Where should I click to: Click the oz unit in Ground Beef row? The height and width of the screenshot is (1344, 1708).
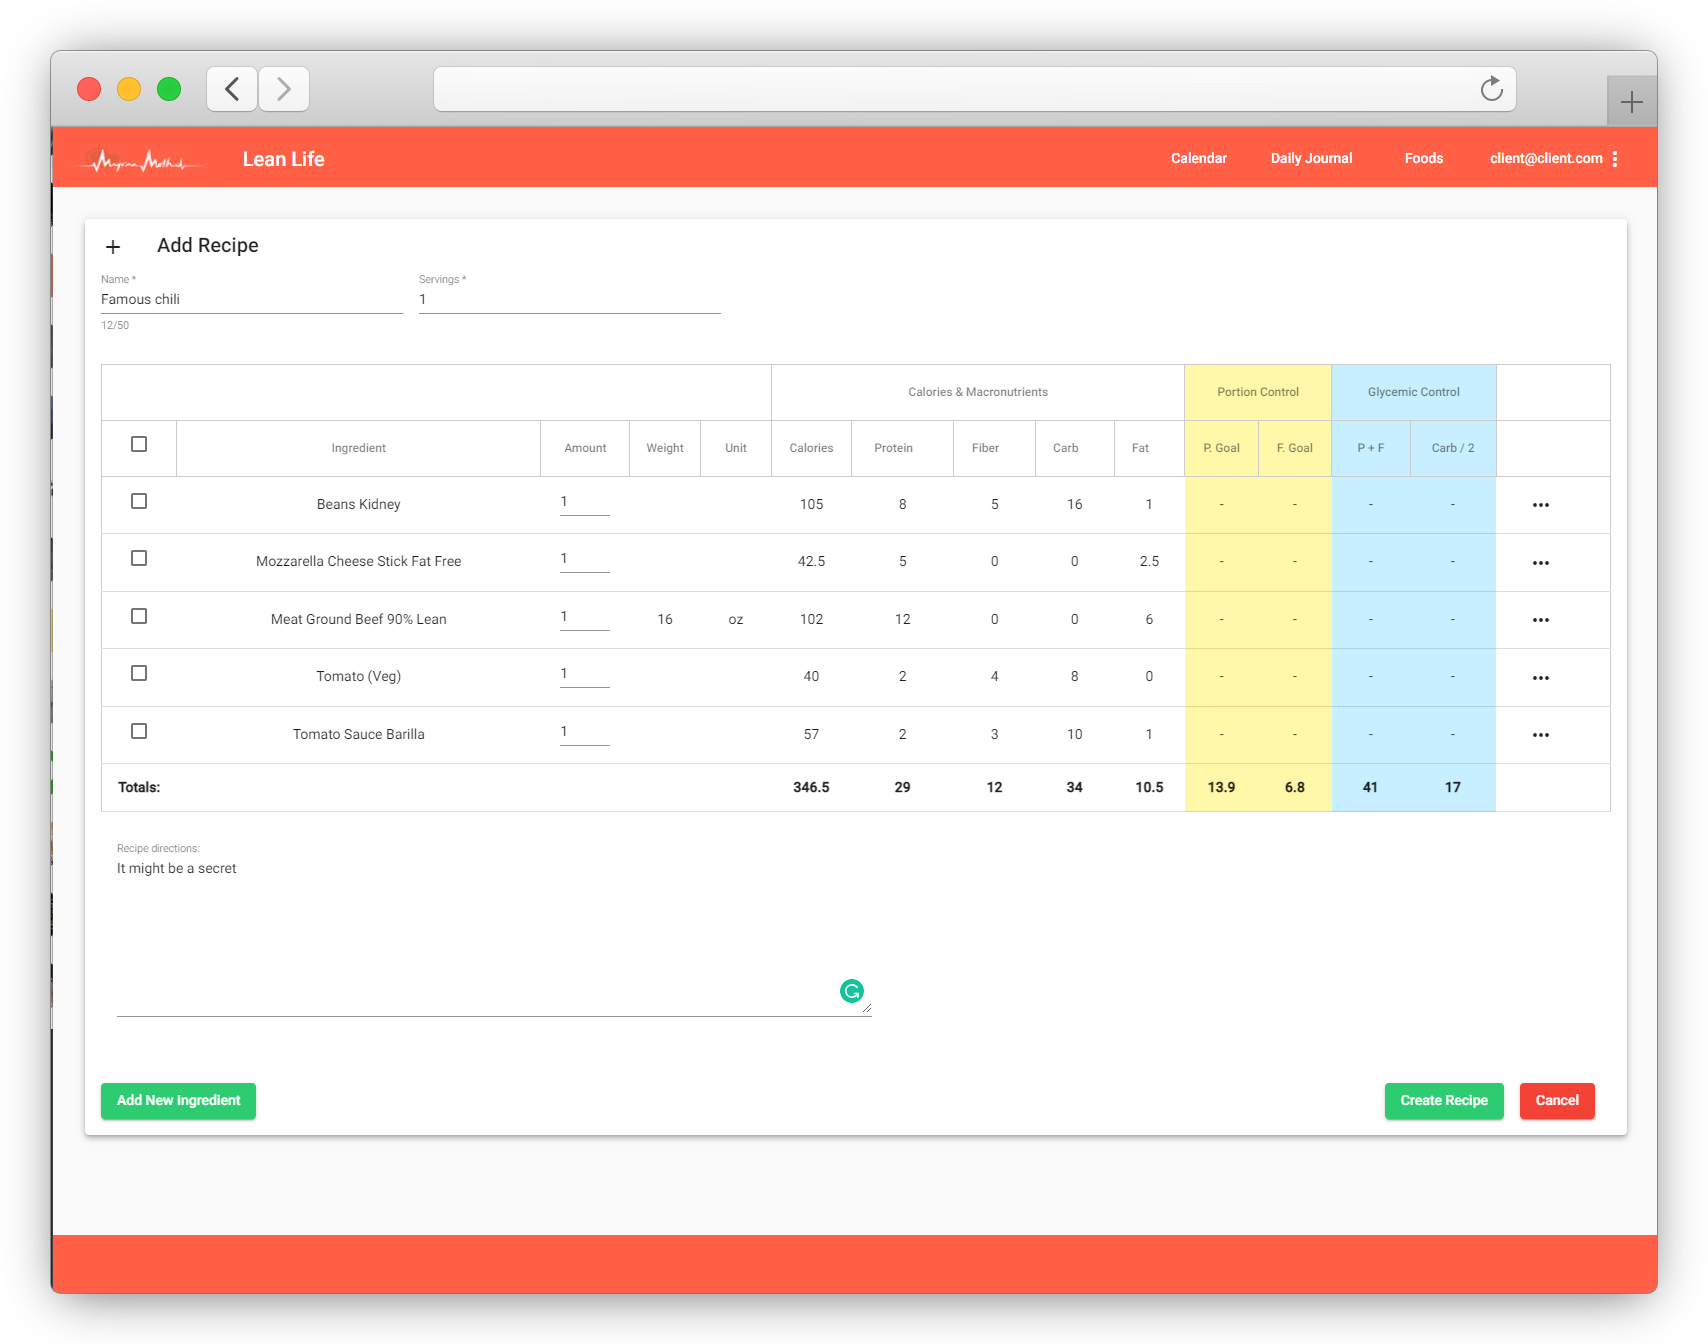coord(736,620)
